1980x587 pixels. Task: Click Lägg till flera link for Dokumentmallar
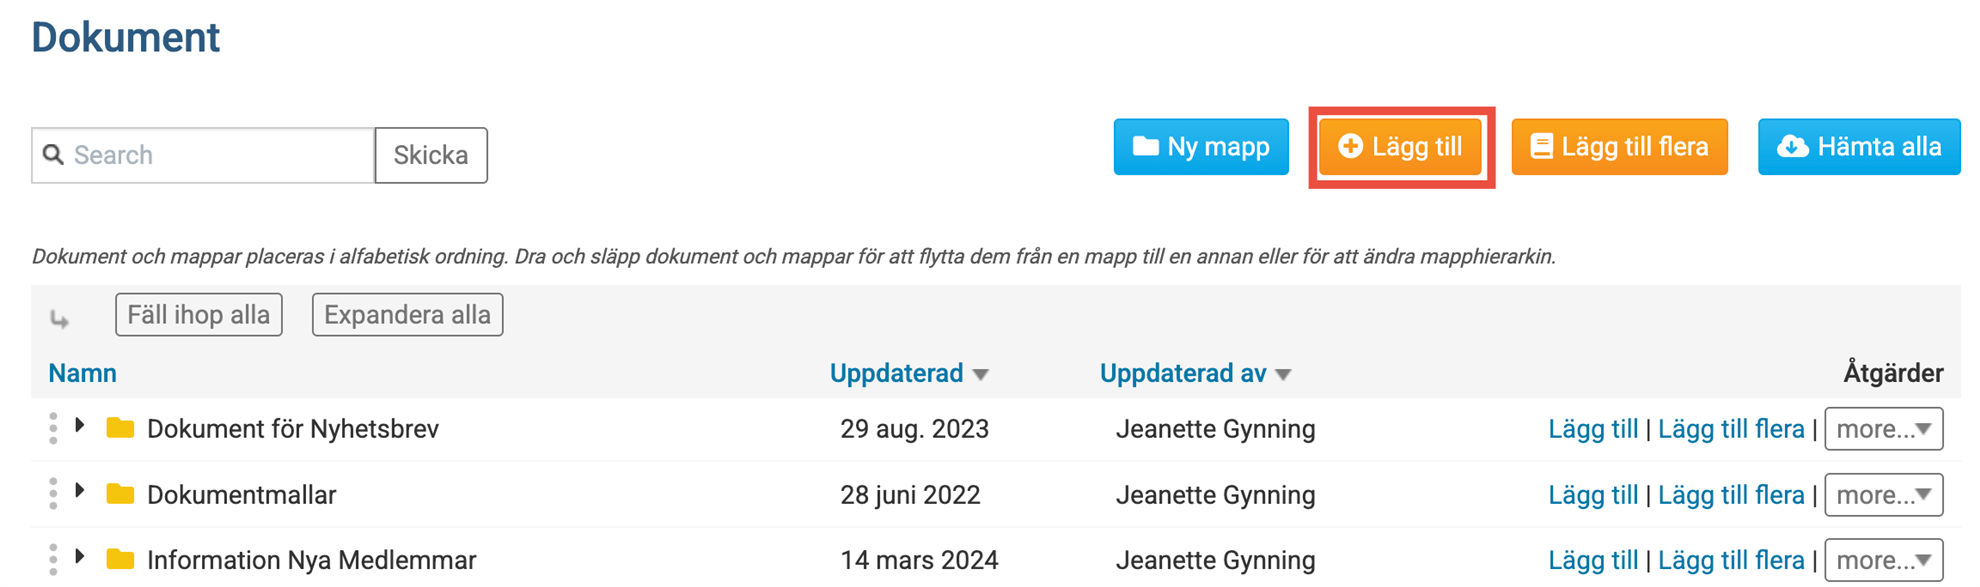(x=1731, y=495)
